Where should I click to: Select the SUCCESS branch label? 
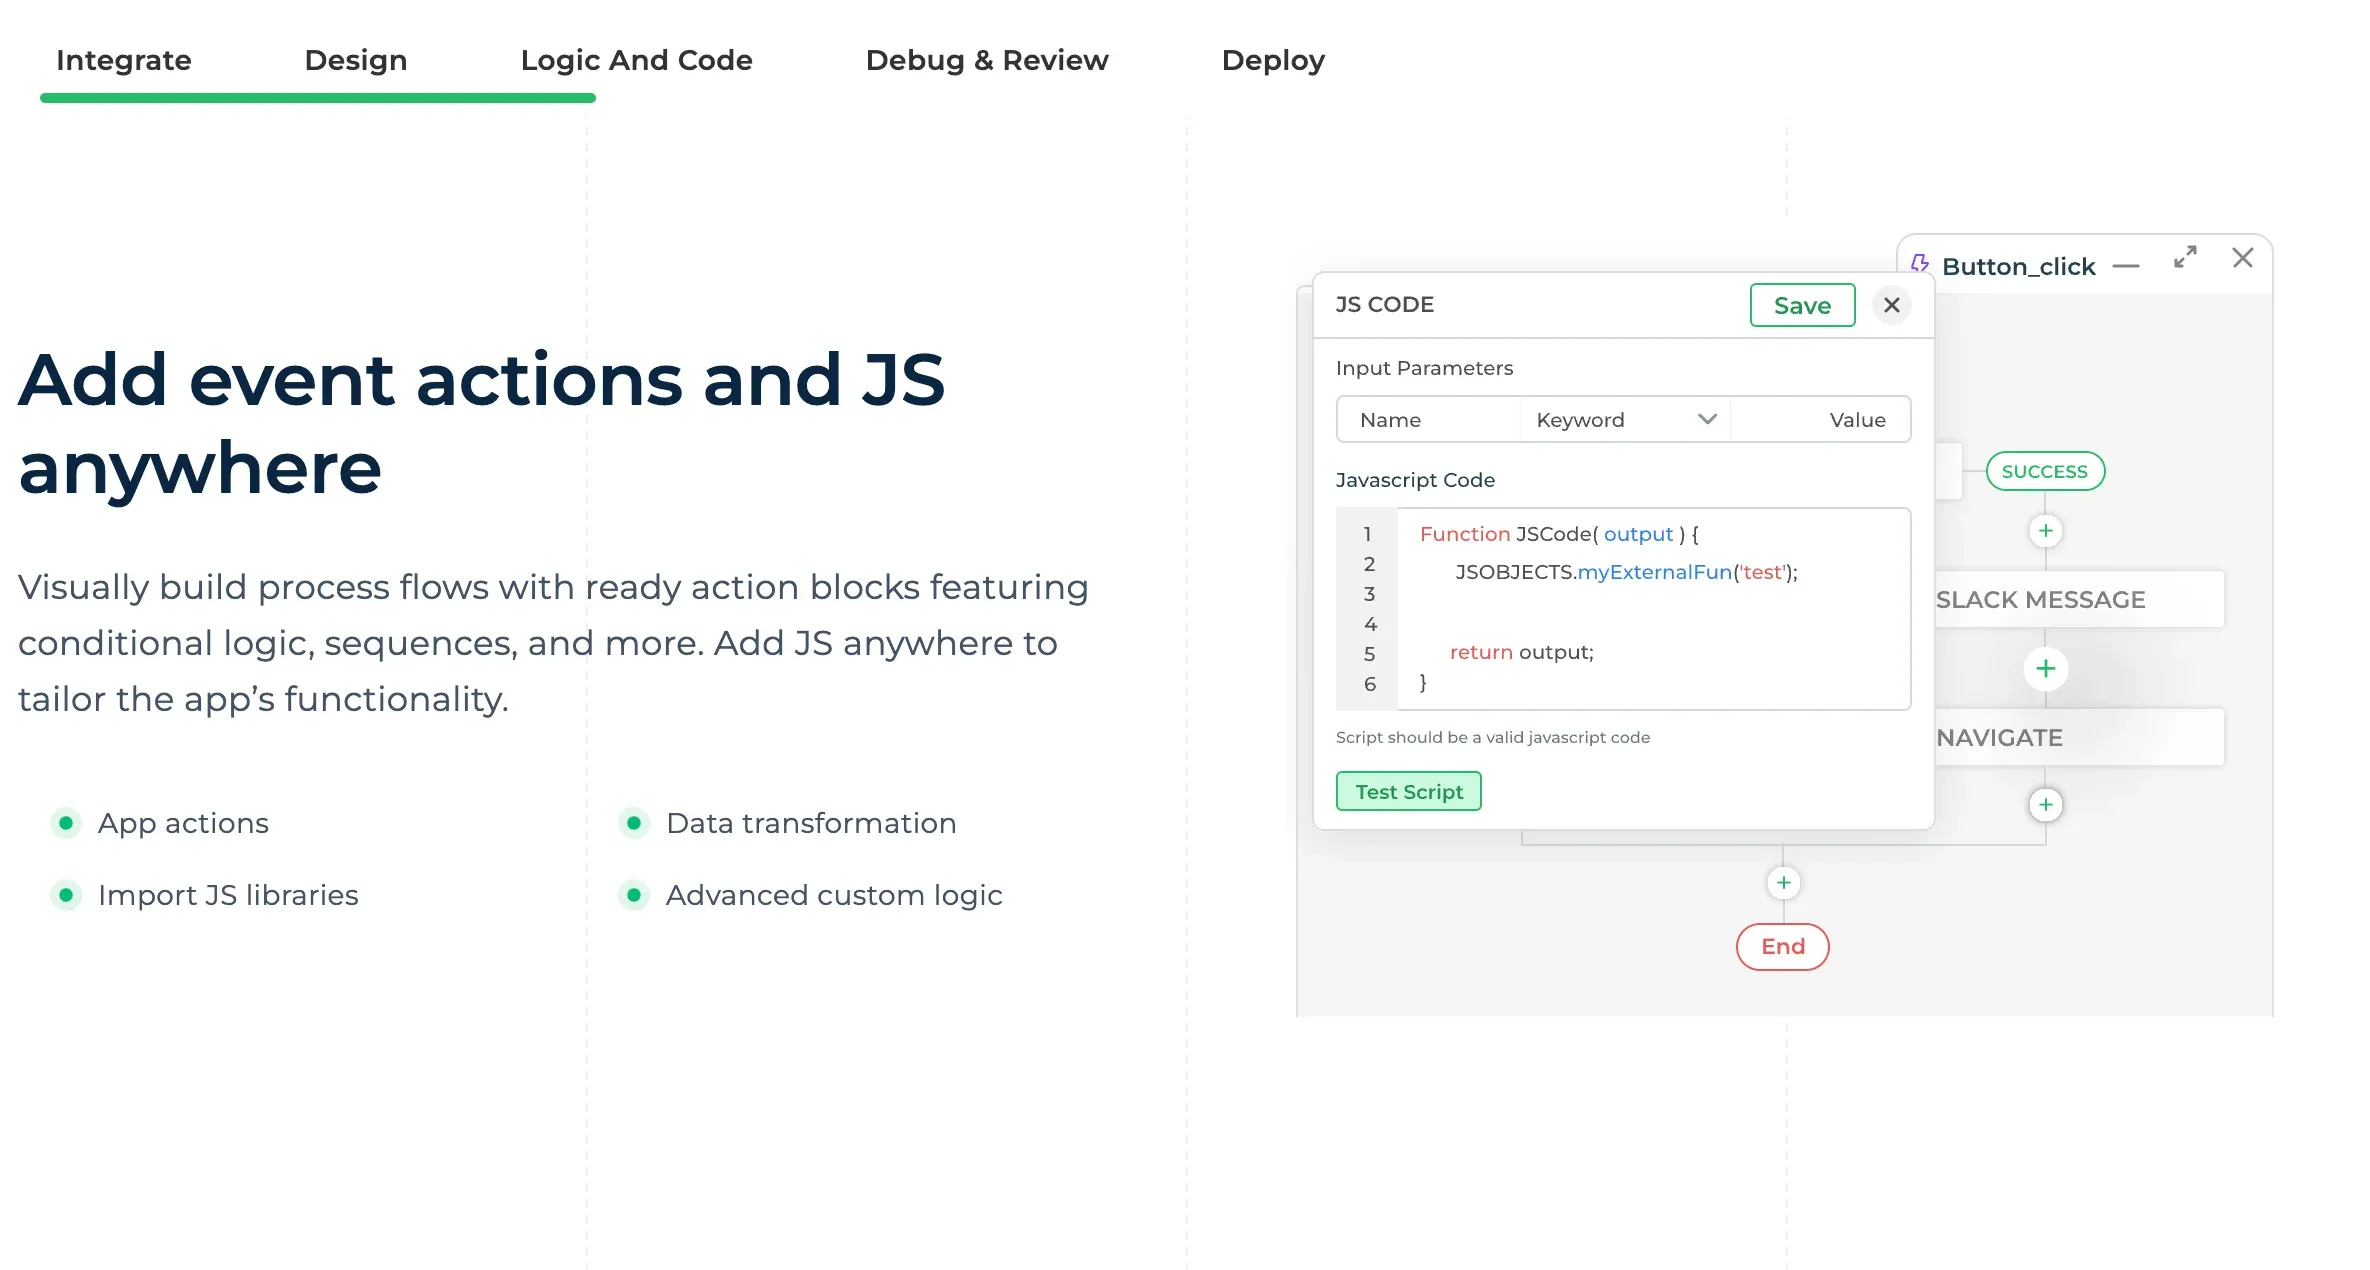pyautogui.click(x=2045, y=471)
